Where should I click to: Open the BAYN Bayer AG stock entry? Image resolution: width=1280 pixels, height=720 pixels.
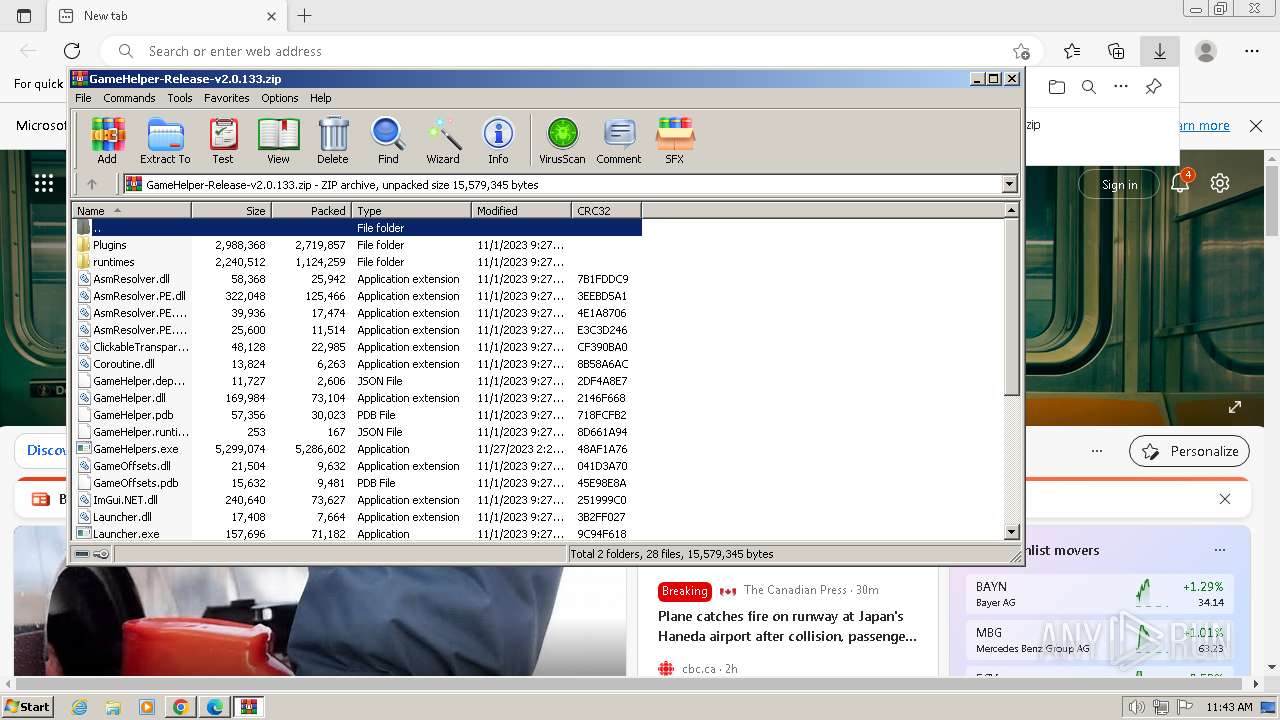click(x=1100, y=593)
